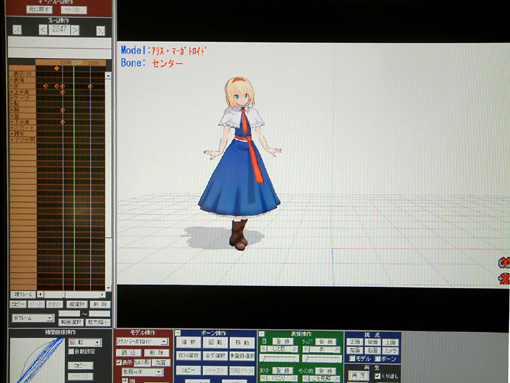510x383 pixels.
Task: Click the red X axis icon in viewport
Action: click(x=505, y=278)
